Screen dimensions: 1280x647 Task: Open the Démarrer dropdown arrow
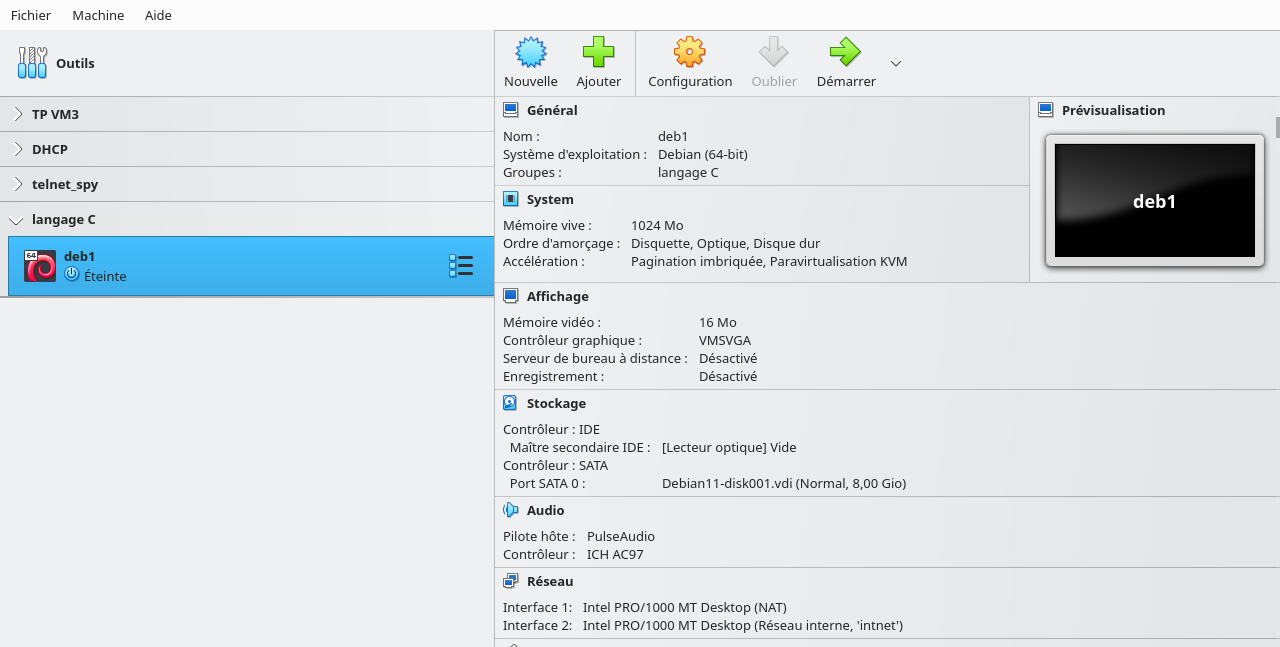click(896, 63)
